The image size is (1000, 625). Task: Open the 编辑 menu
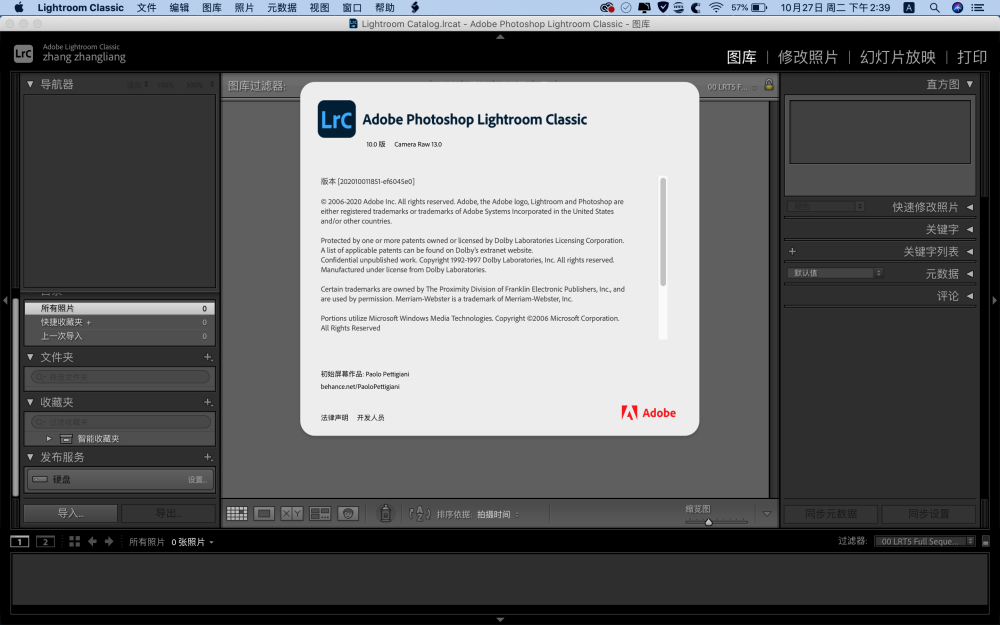tap(179, 8)
